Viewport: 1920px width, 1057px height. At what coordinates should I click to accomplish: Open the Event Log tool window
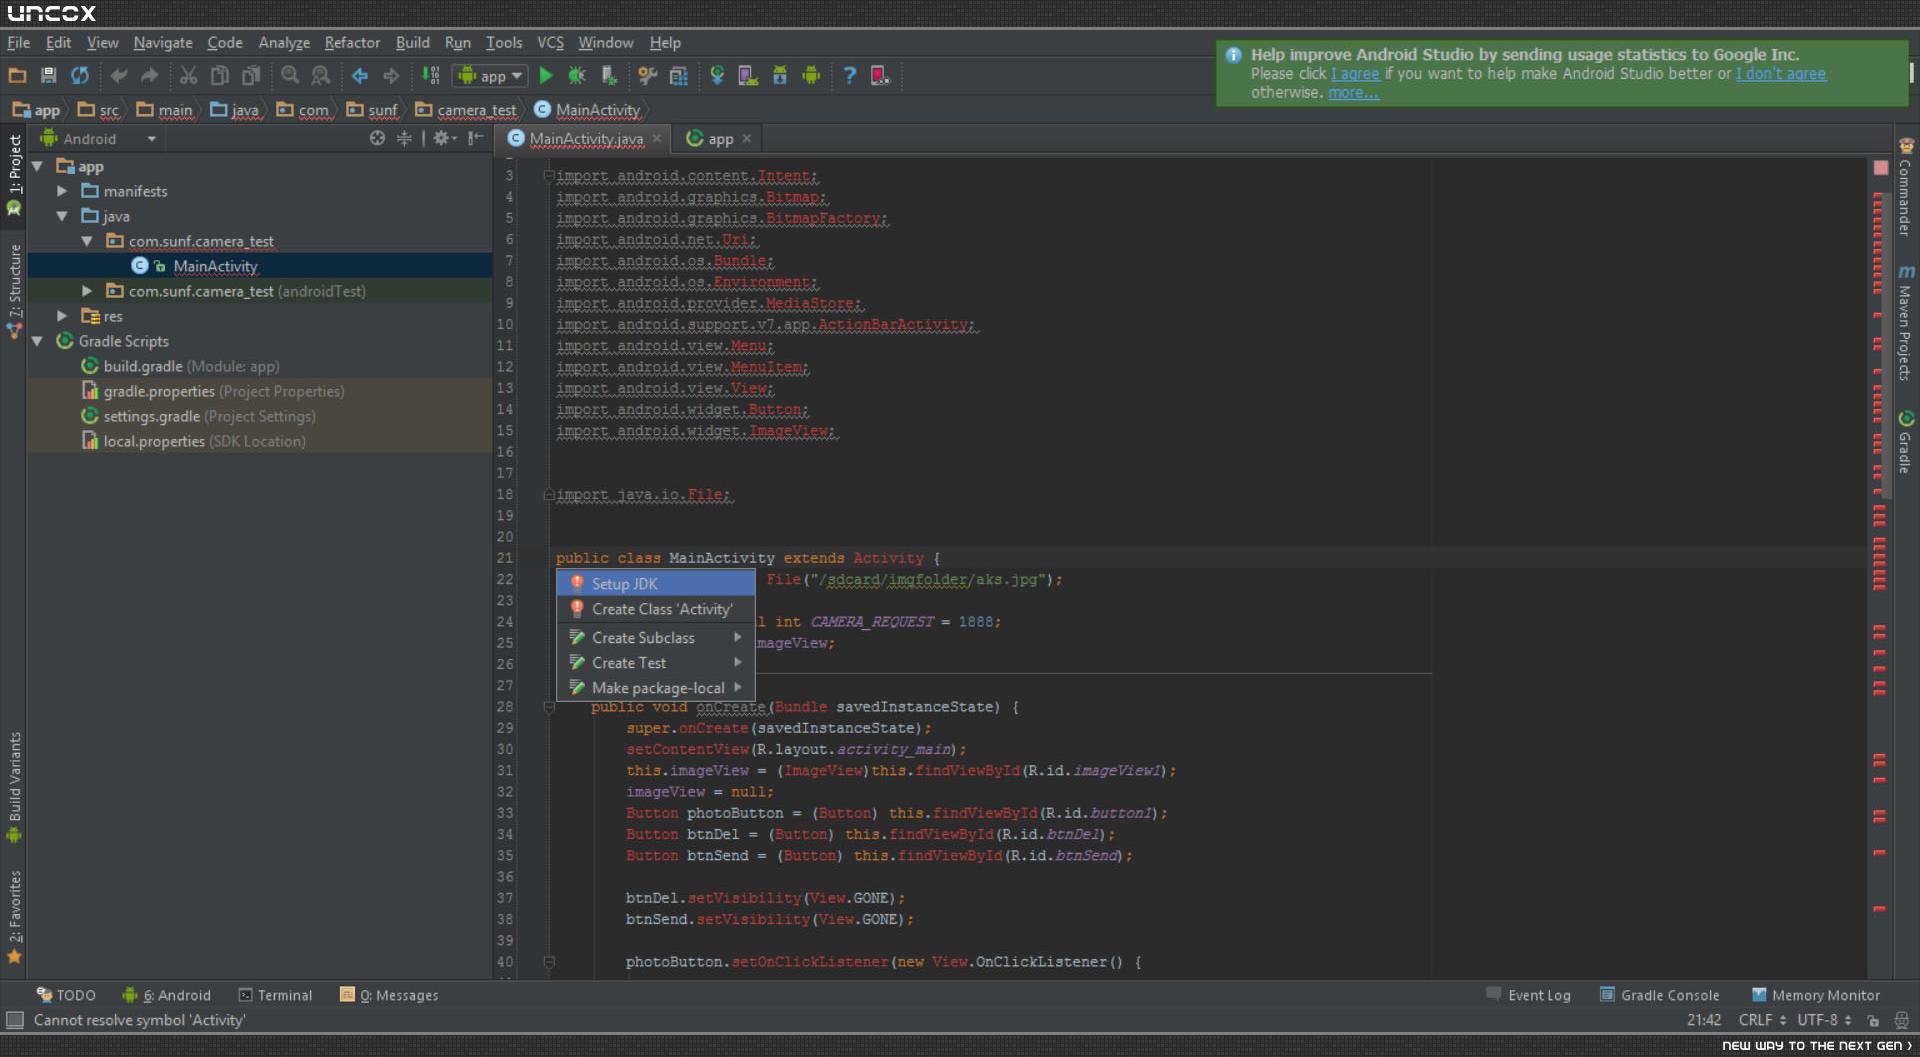(x=1528, y=995)
